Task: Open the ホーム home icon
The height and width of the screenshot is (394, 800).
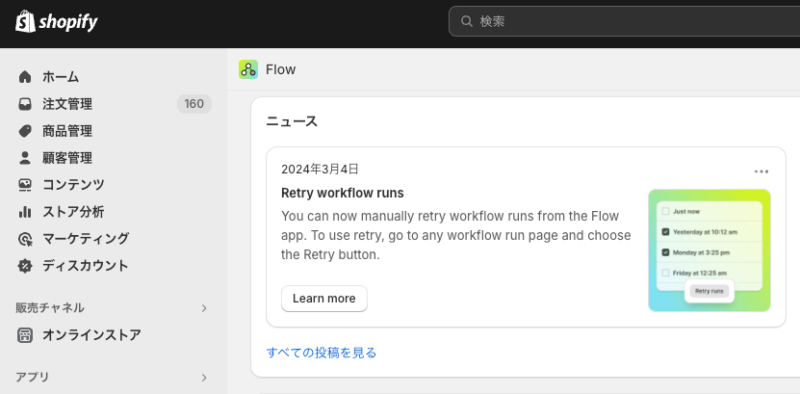Action: tap(24, 77)
